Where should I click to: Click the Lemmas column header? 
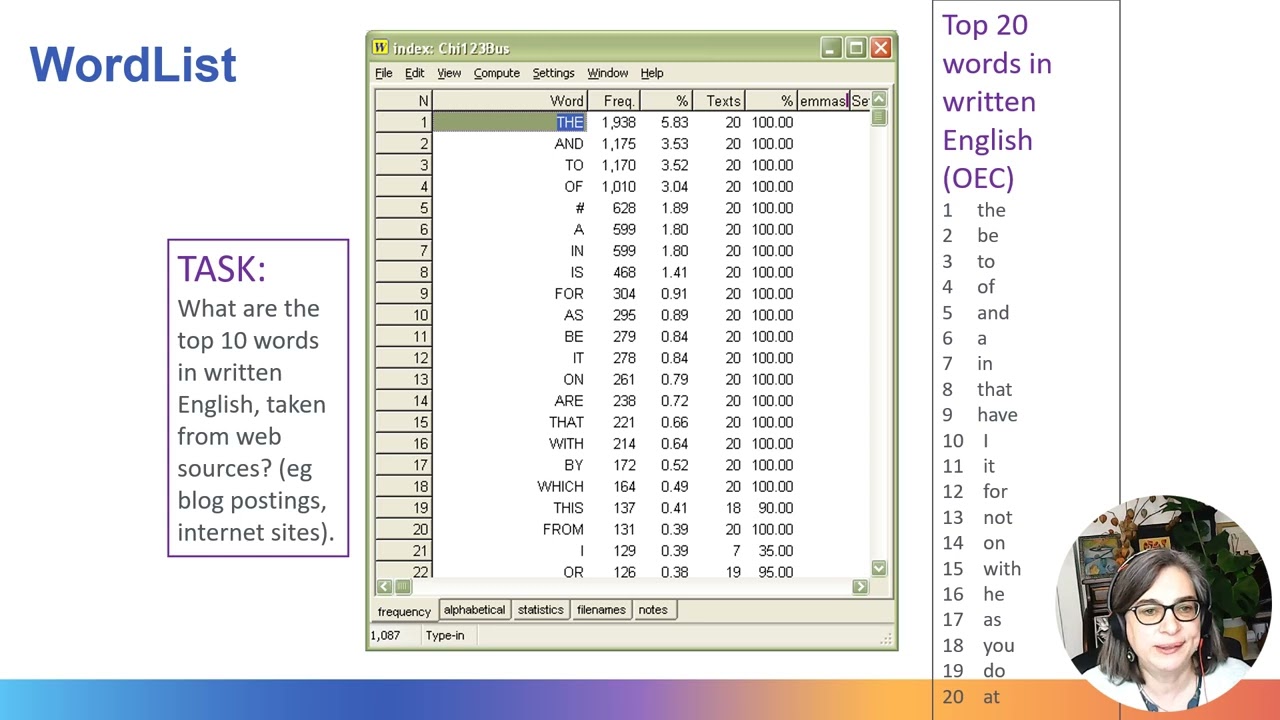coord(822,101)
